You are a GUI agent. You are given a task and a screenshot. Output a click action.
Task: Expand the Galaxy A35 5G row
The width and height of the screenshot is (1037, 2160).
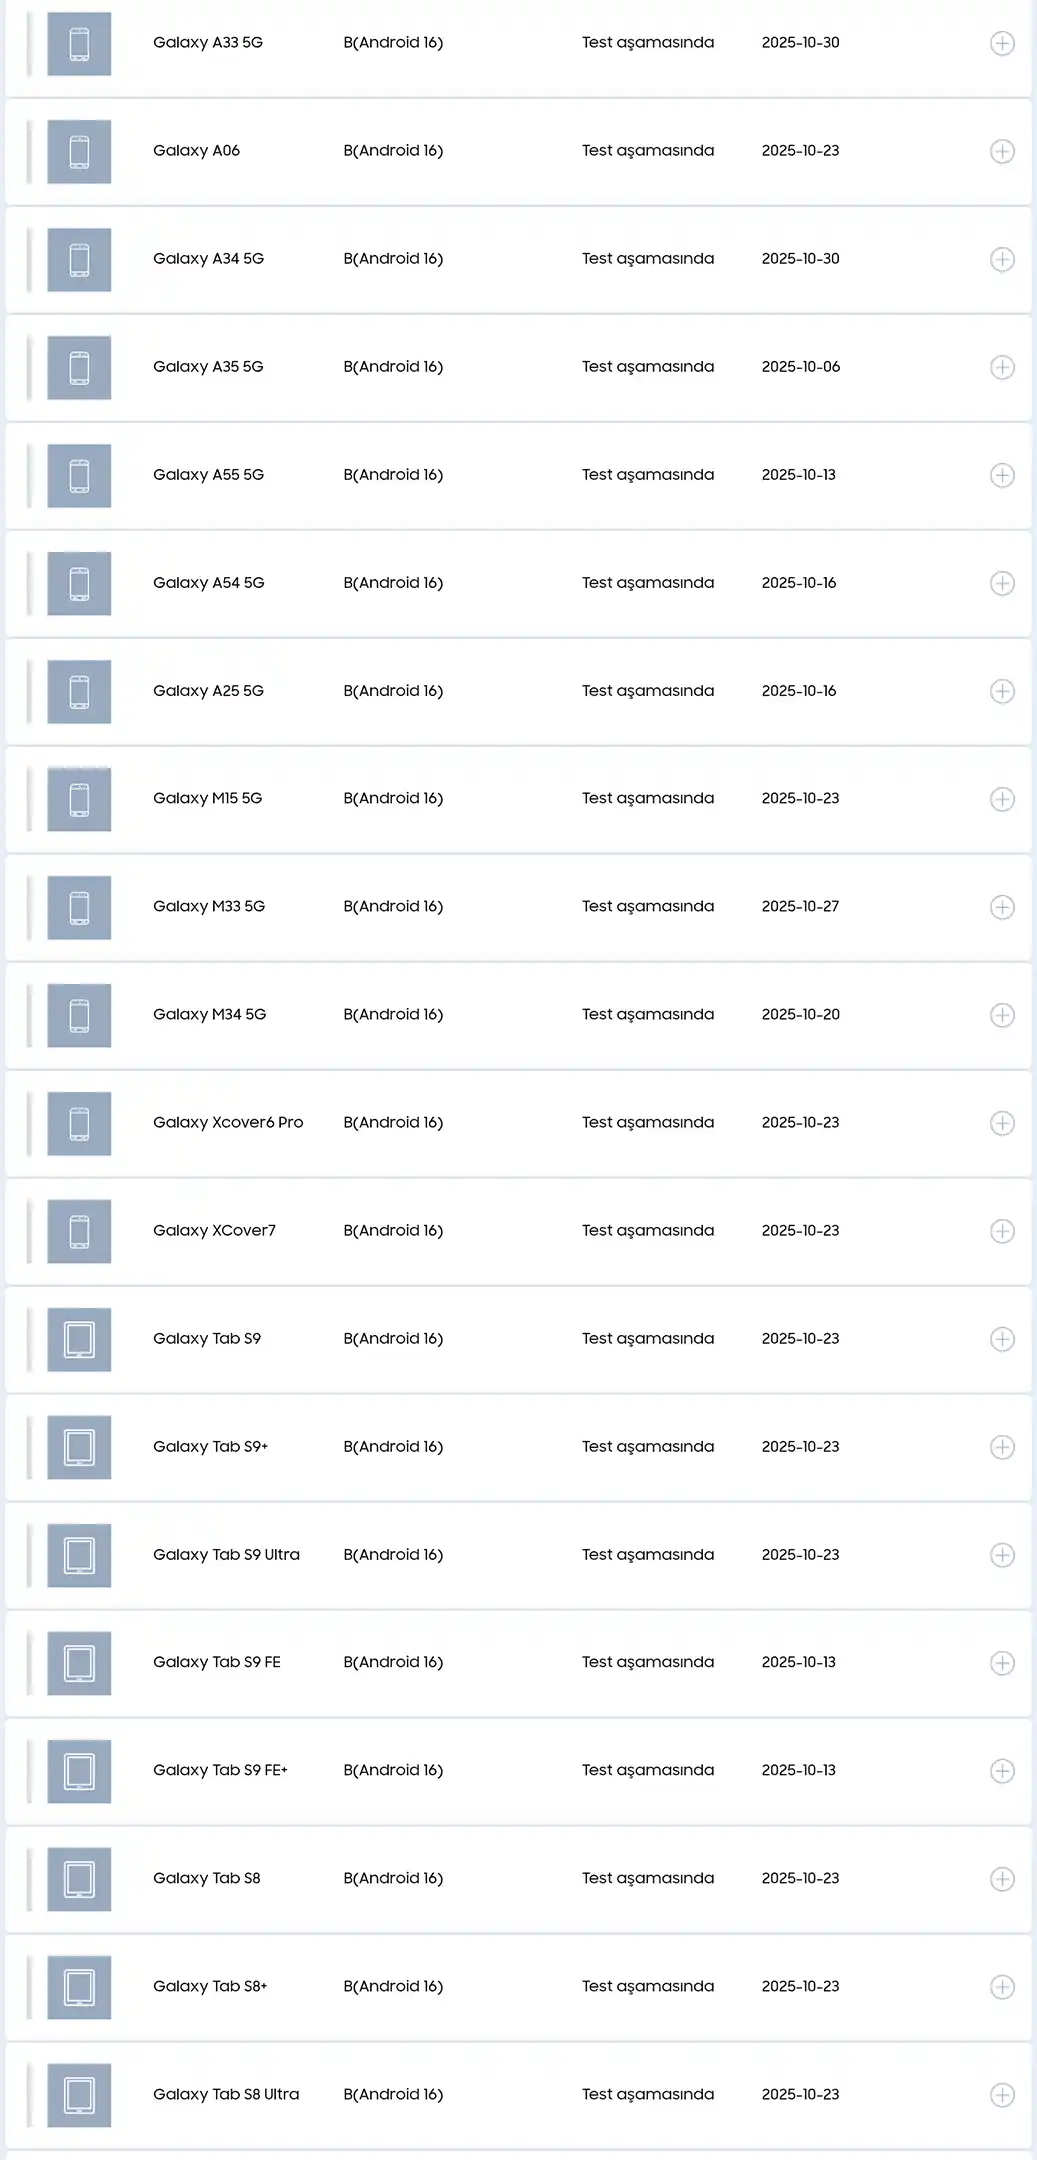(1002, 368)
